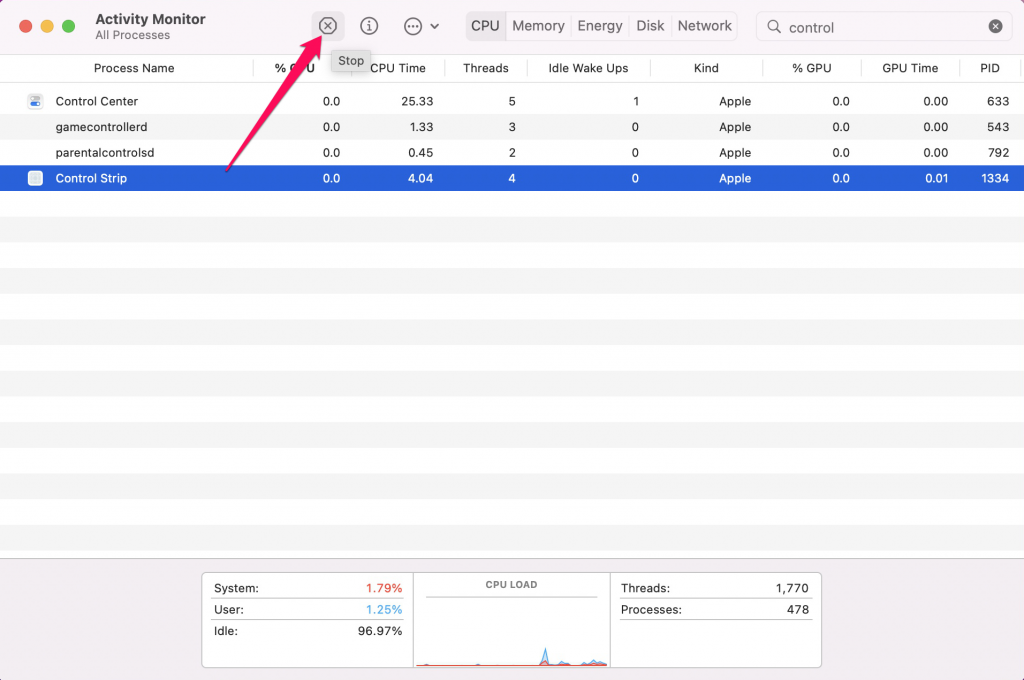Select the Control Strip app icon
This screenshot has width=1024, height=680.
click(35, 178)
